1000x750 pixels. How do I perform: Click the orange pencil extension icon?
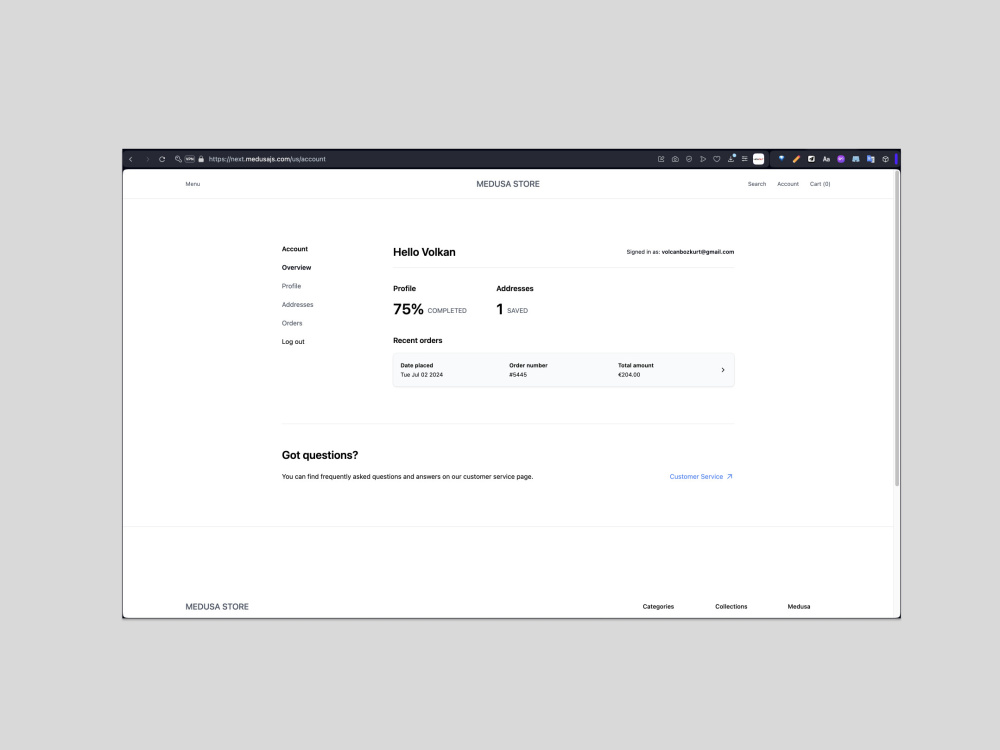tap(797, 159)
